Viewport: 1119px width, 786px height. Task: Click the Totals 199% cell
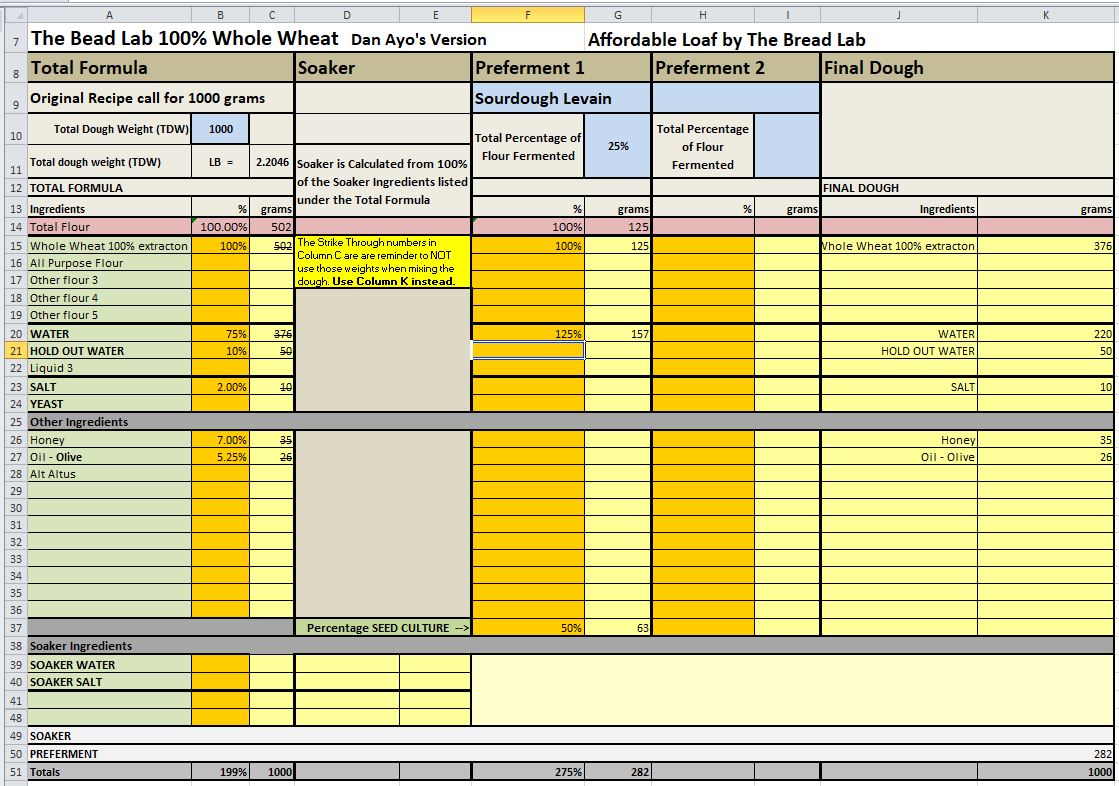pos(220,772)
